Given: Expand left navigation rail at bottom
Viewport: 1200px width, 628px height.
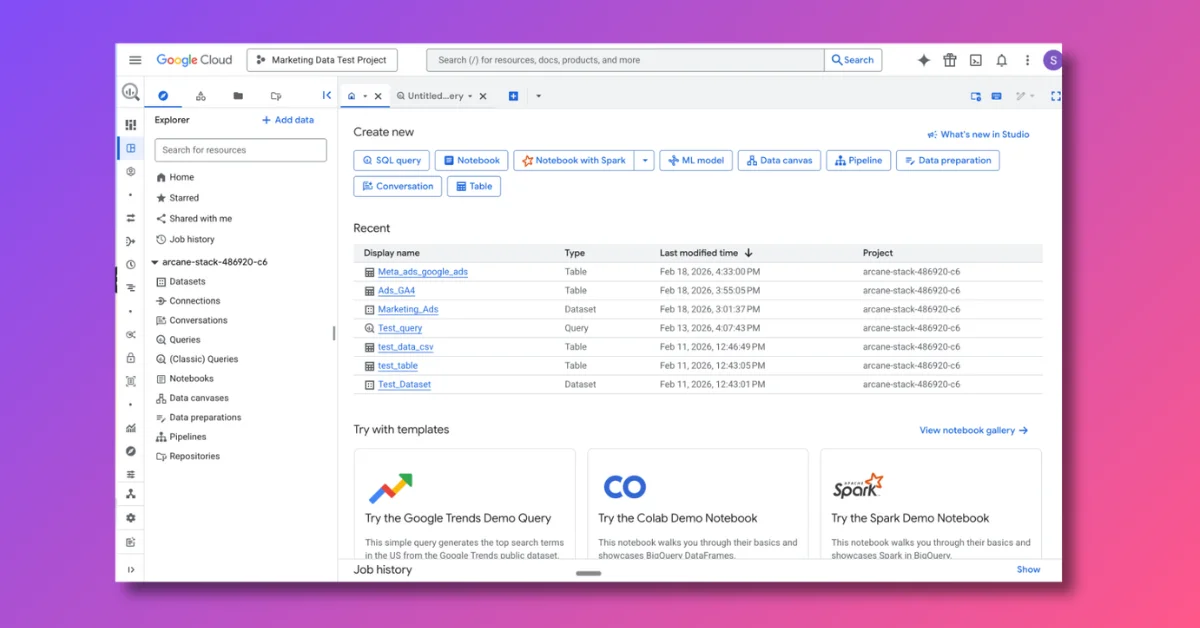Looking at the screenshot, I should [x=131, y=569].
